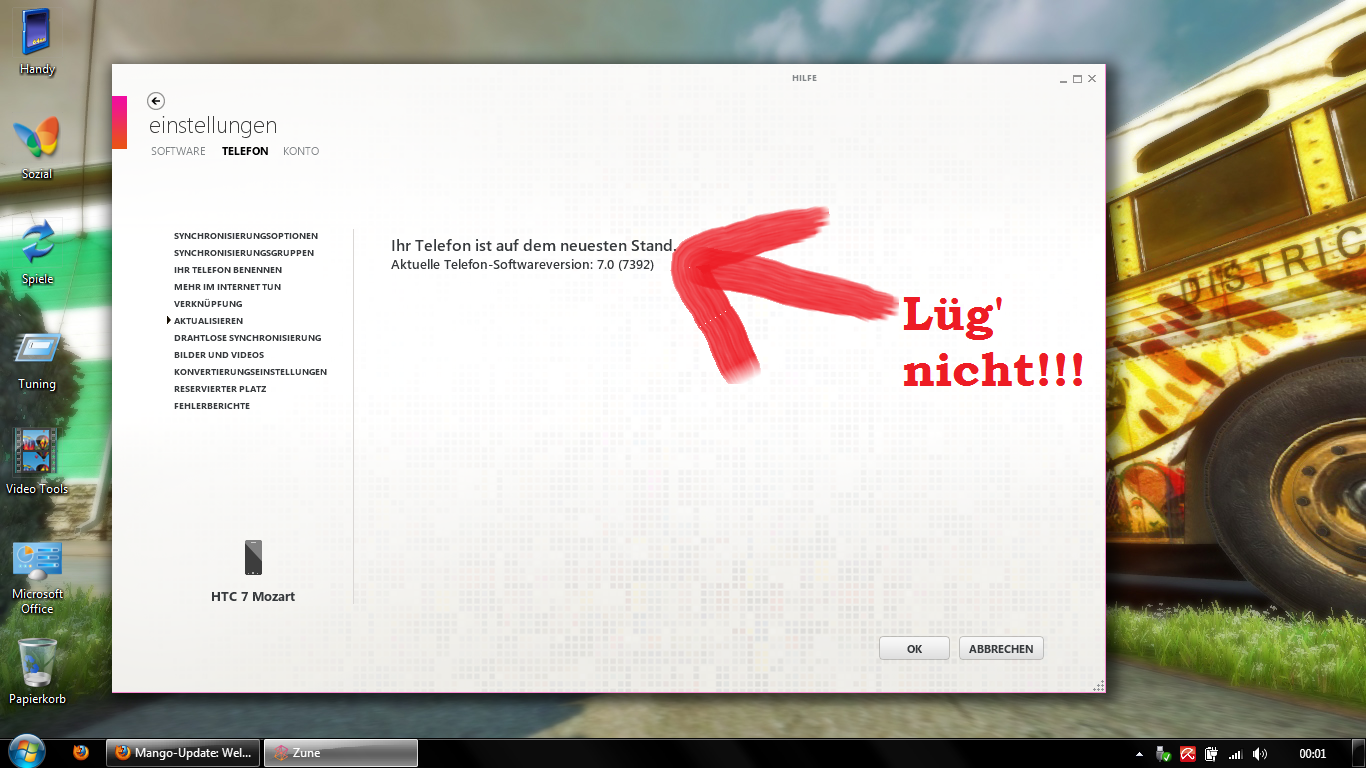Select SYNCHRONISIERUNGSOPTIONEN in the sidebar

click(246, 236)
